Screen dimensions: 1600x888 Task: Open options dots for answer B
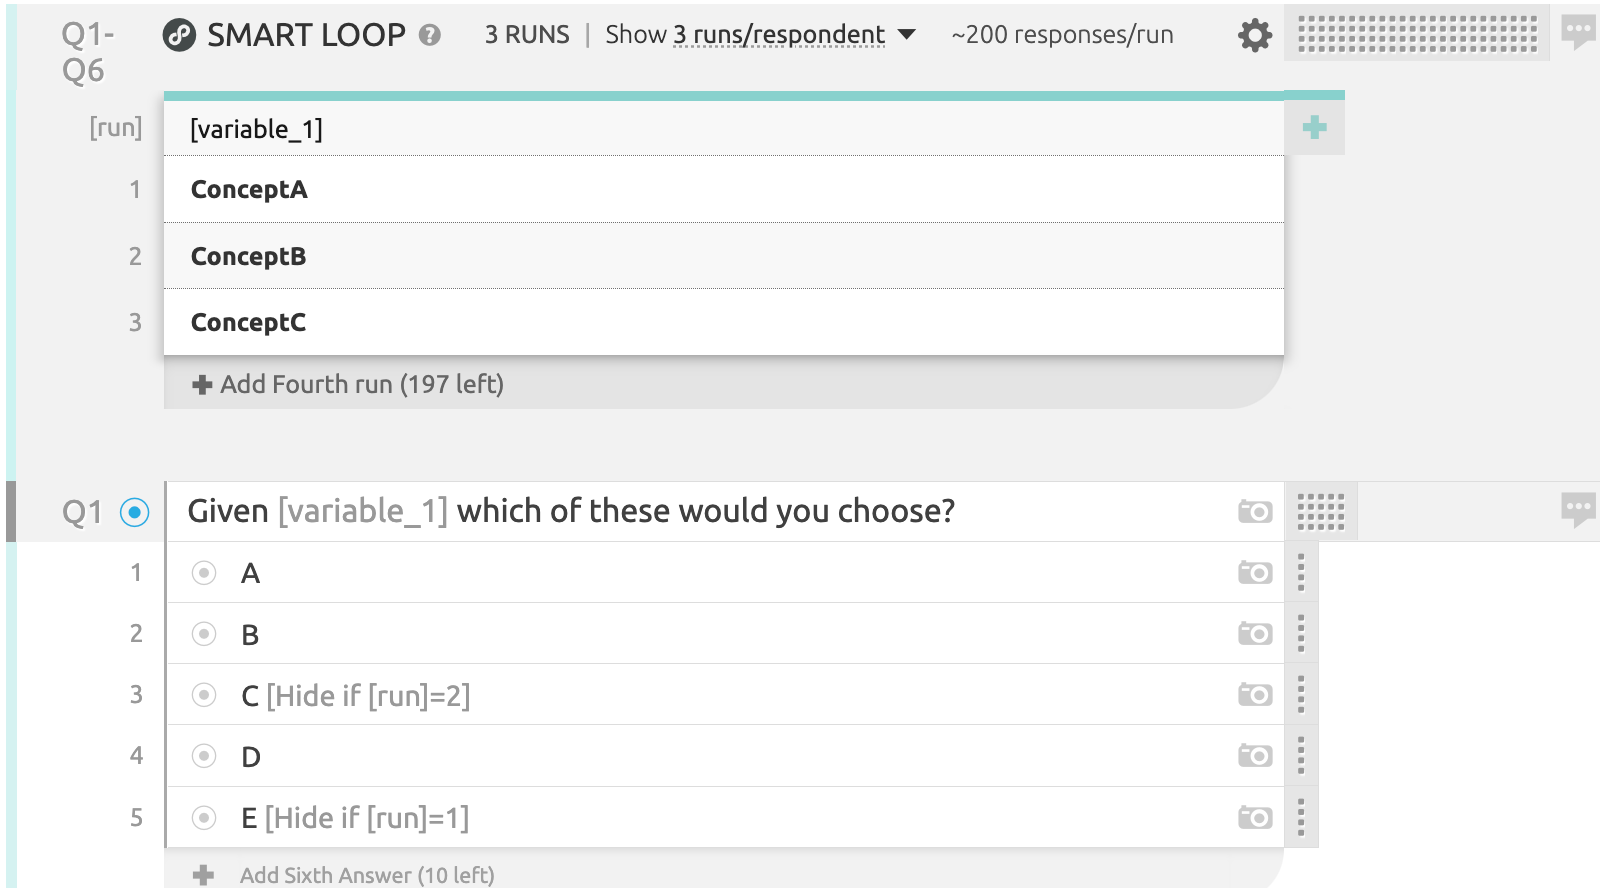click(x=1301, y=634)
